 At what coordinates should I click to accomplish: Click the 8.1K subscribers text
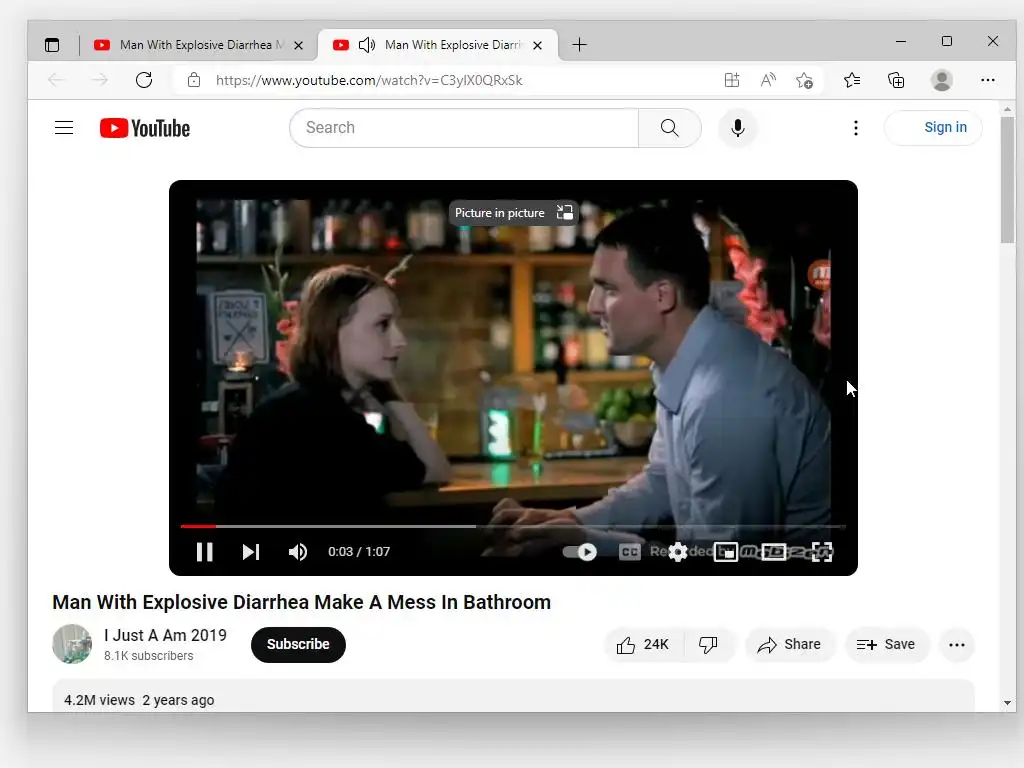click(149, 656)
